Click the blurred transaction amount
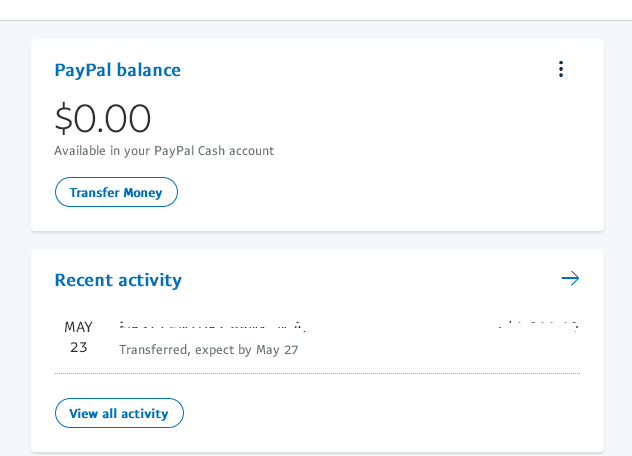632x456 pixels. point(539,326)
